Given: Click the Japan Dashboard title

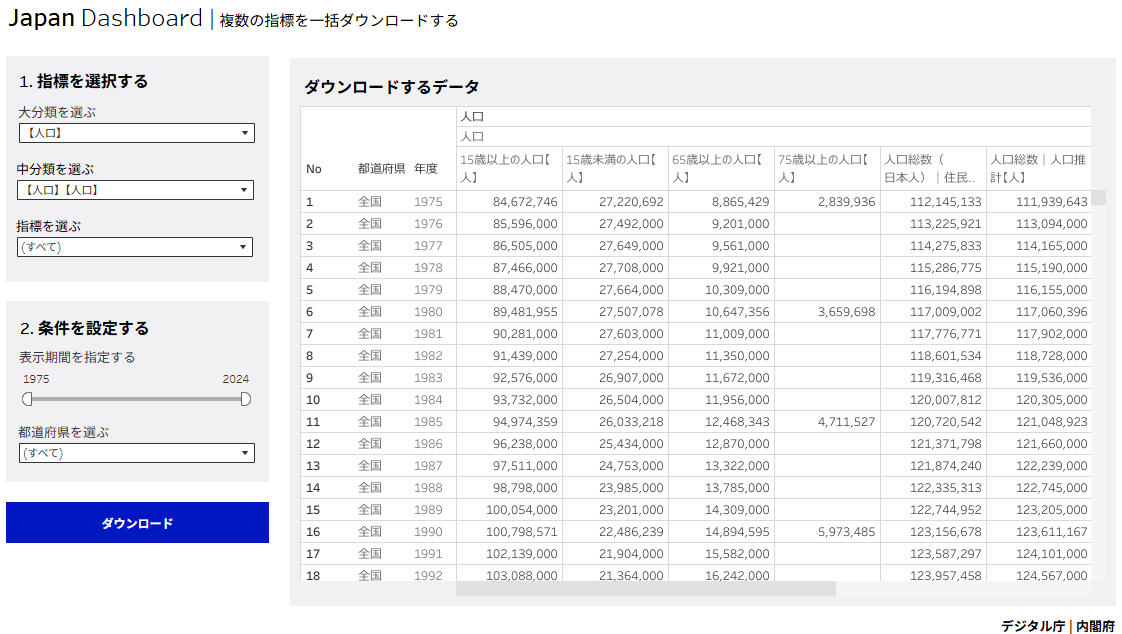Looking at the screenshot, I should click(x=100, y=18).
